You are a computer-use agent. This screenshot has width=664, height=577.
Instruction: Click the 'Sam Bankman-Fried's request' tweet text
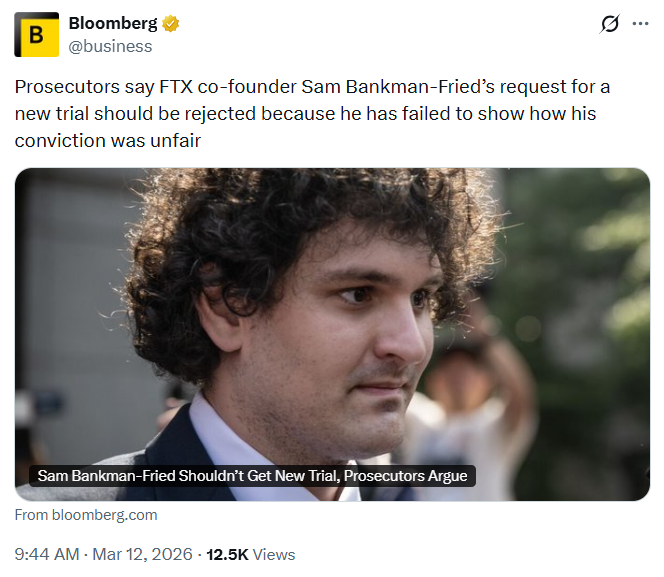[421, 87]
